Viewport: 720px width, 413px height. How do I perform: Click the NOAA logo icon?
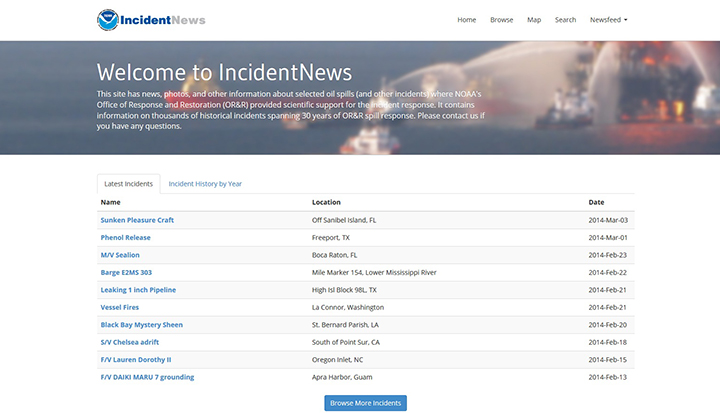click(108, 20)
